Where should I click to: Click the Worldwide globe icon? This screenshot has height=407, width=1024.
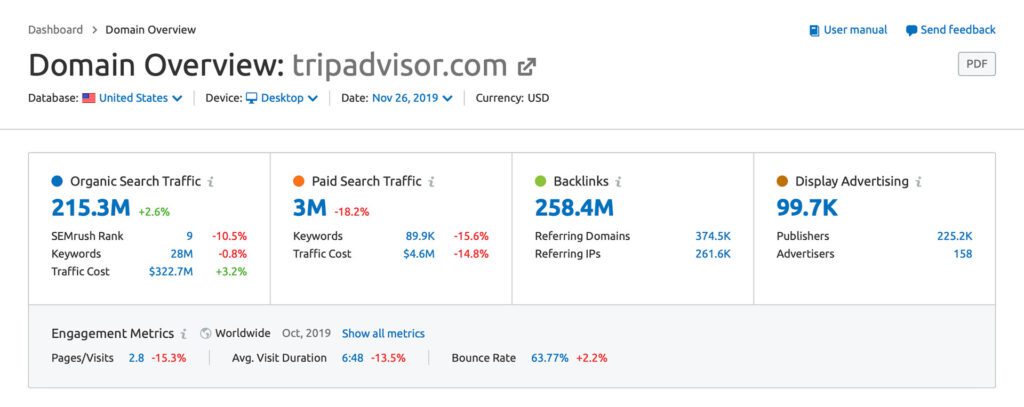[206, 333]
